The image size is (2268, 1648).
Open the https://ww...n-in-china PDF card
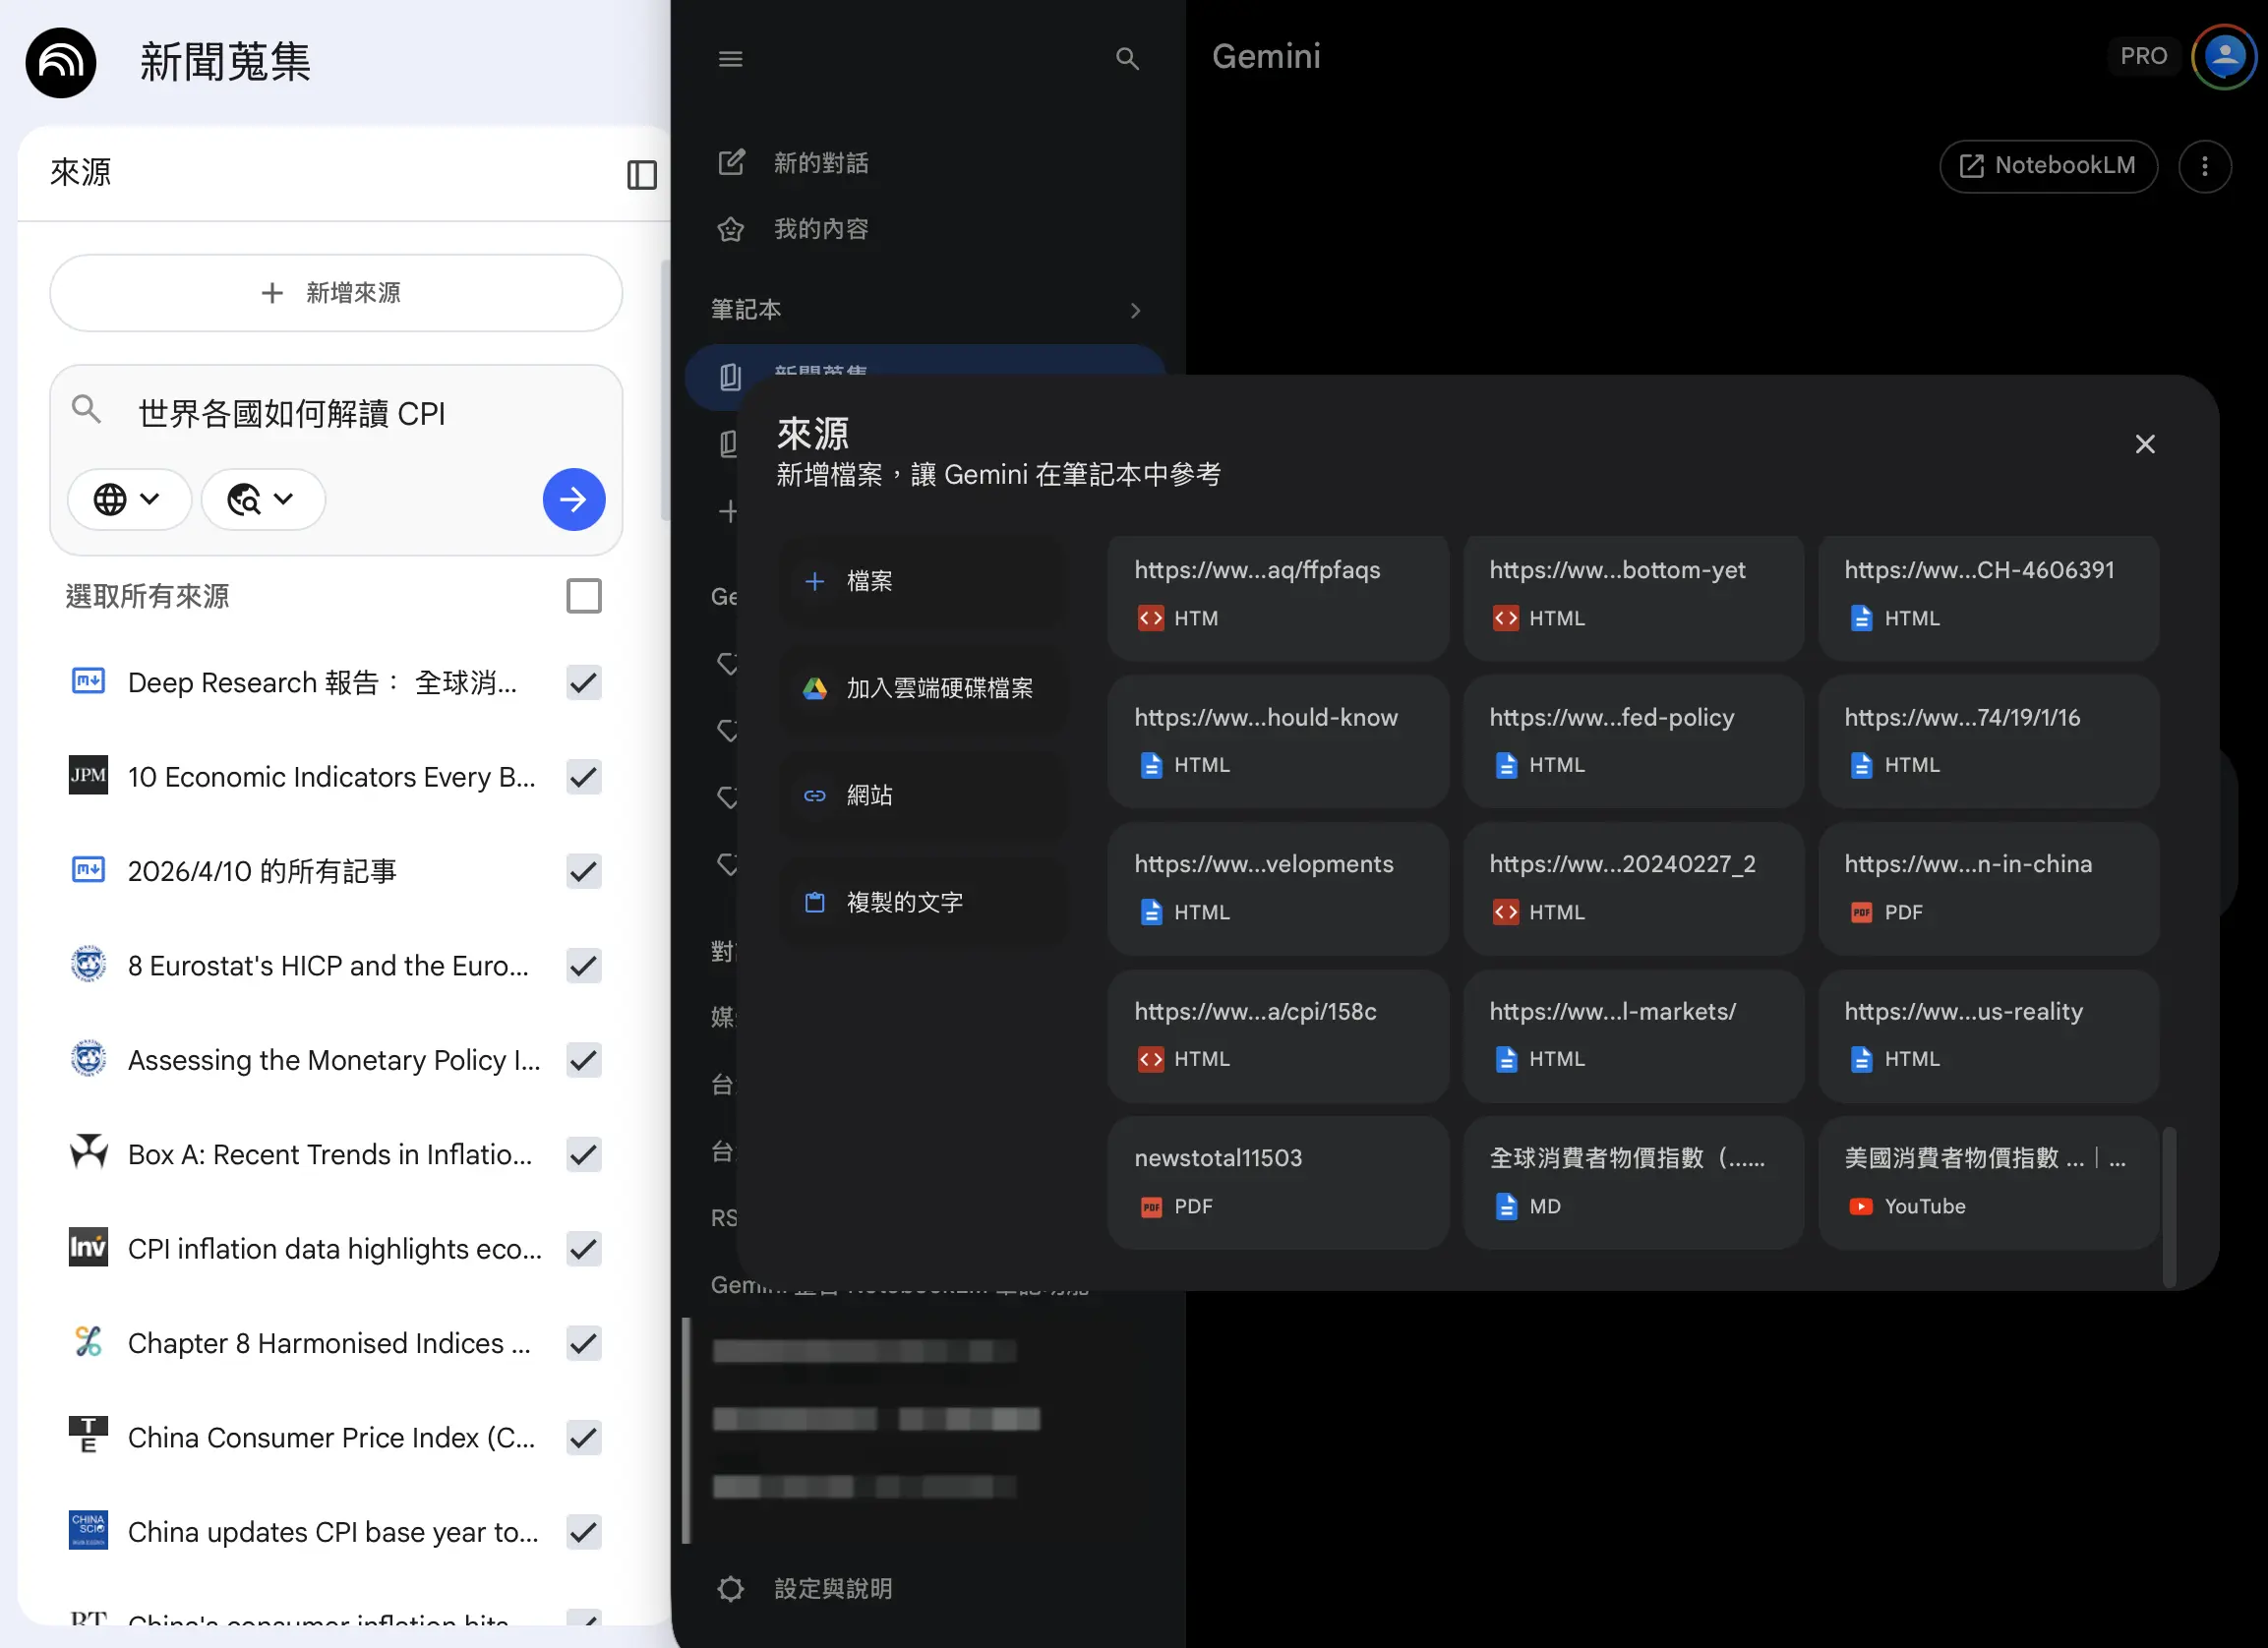click(1988, 888)
